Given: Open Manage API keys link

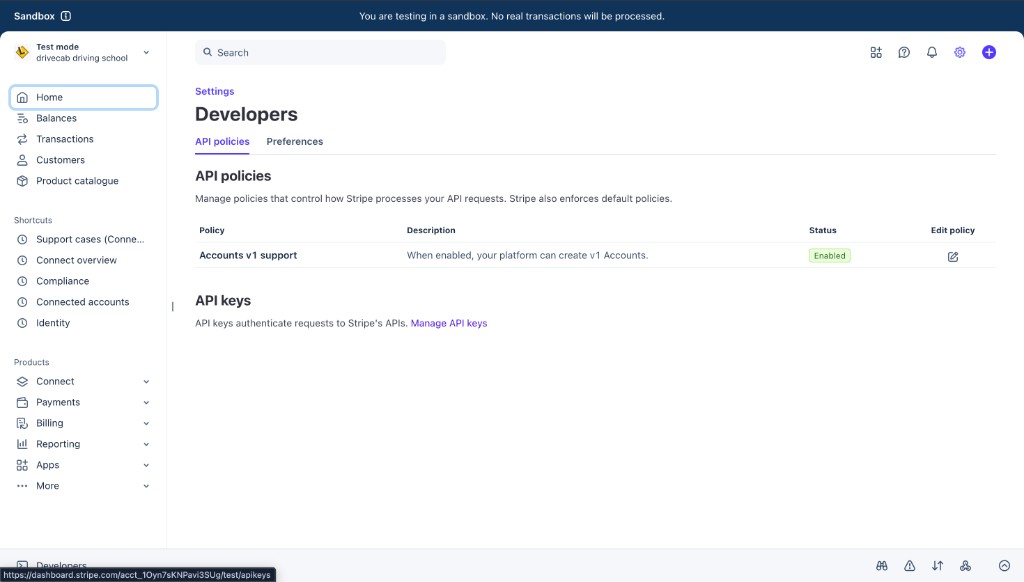Looking at the screenshot, I should click(449, 323).
